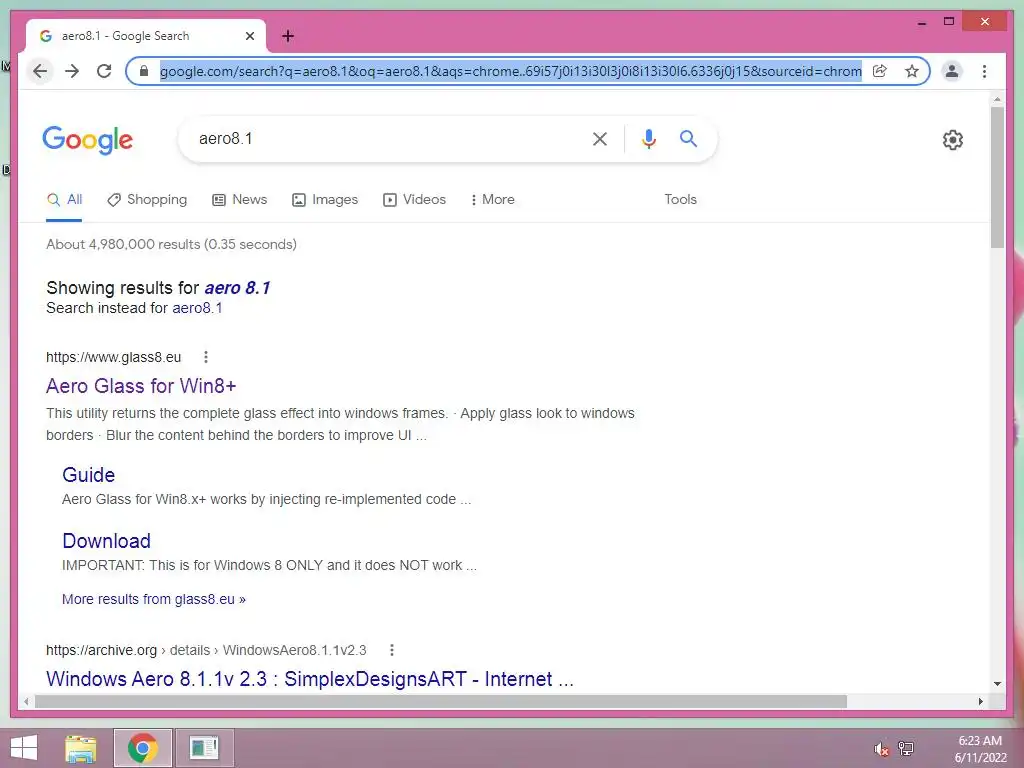
Task: Expand the More search categories menu
Action: (x=492, y=200)
